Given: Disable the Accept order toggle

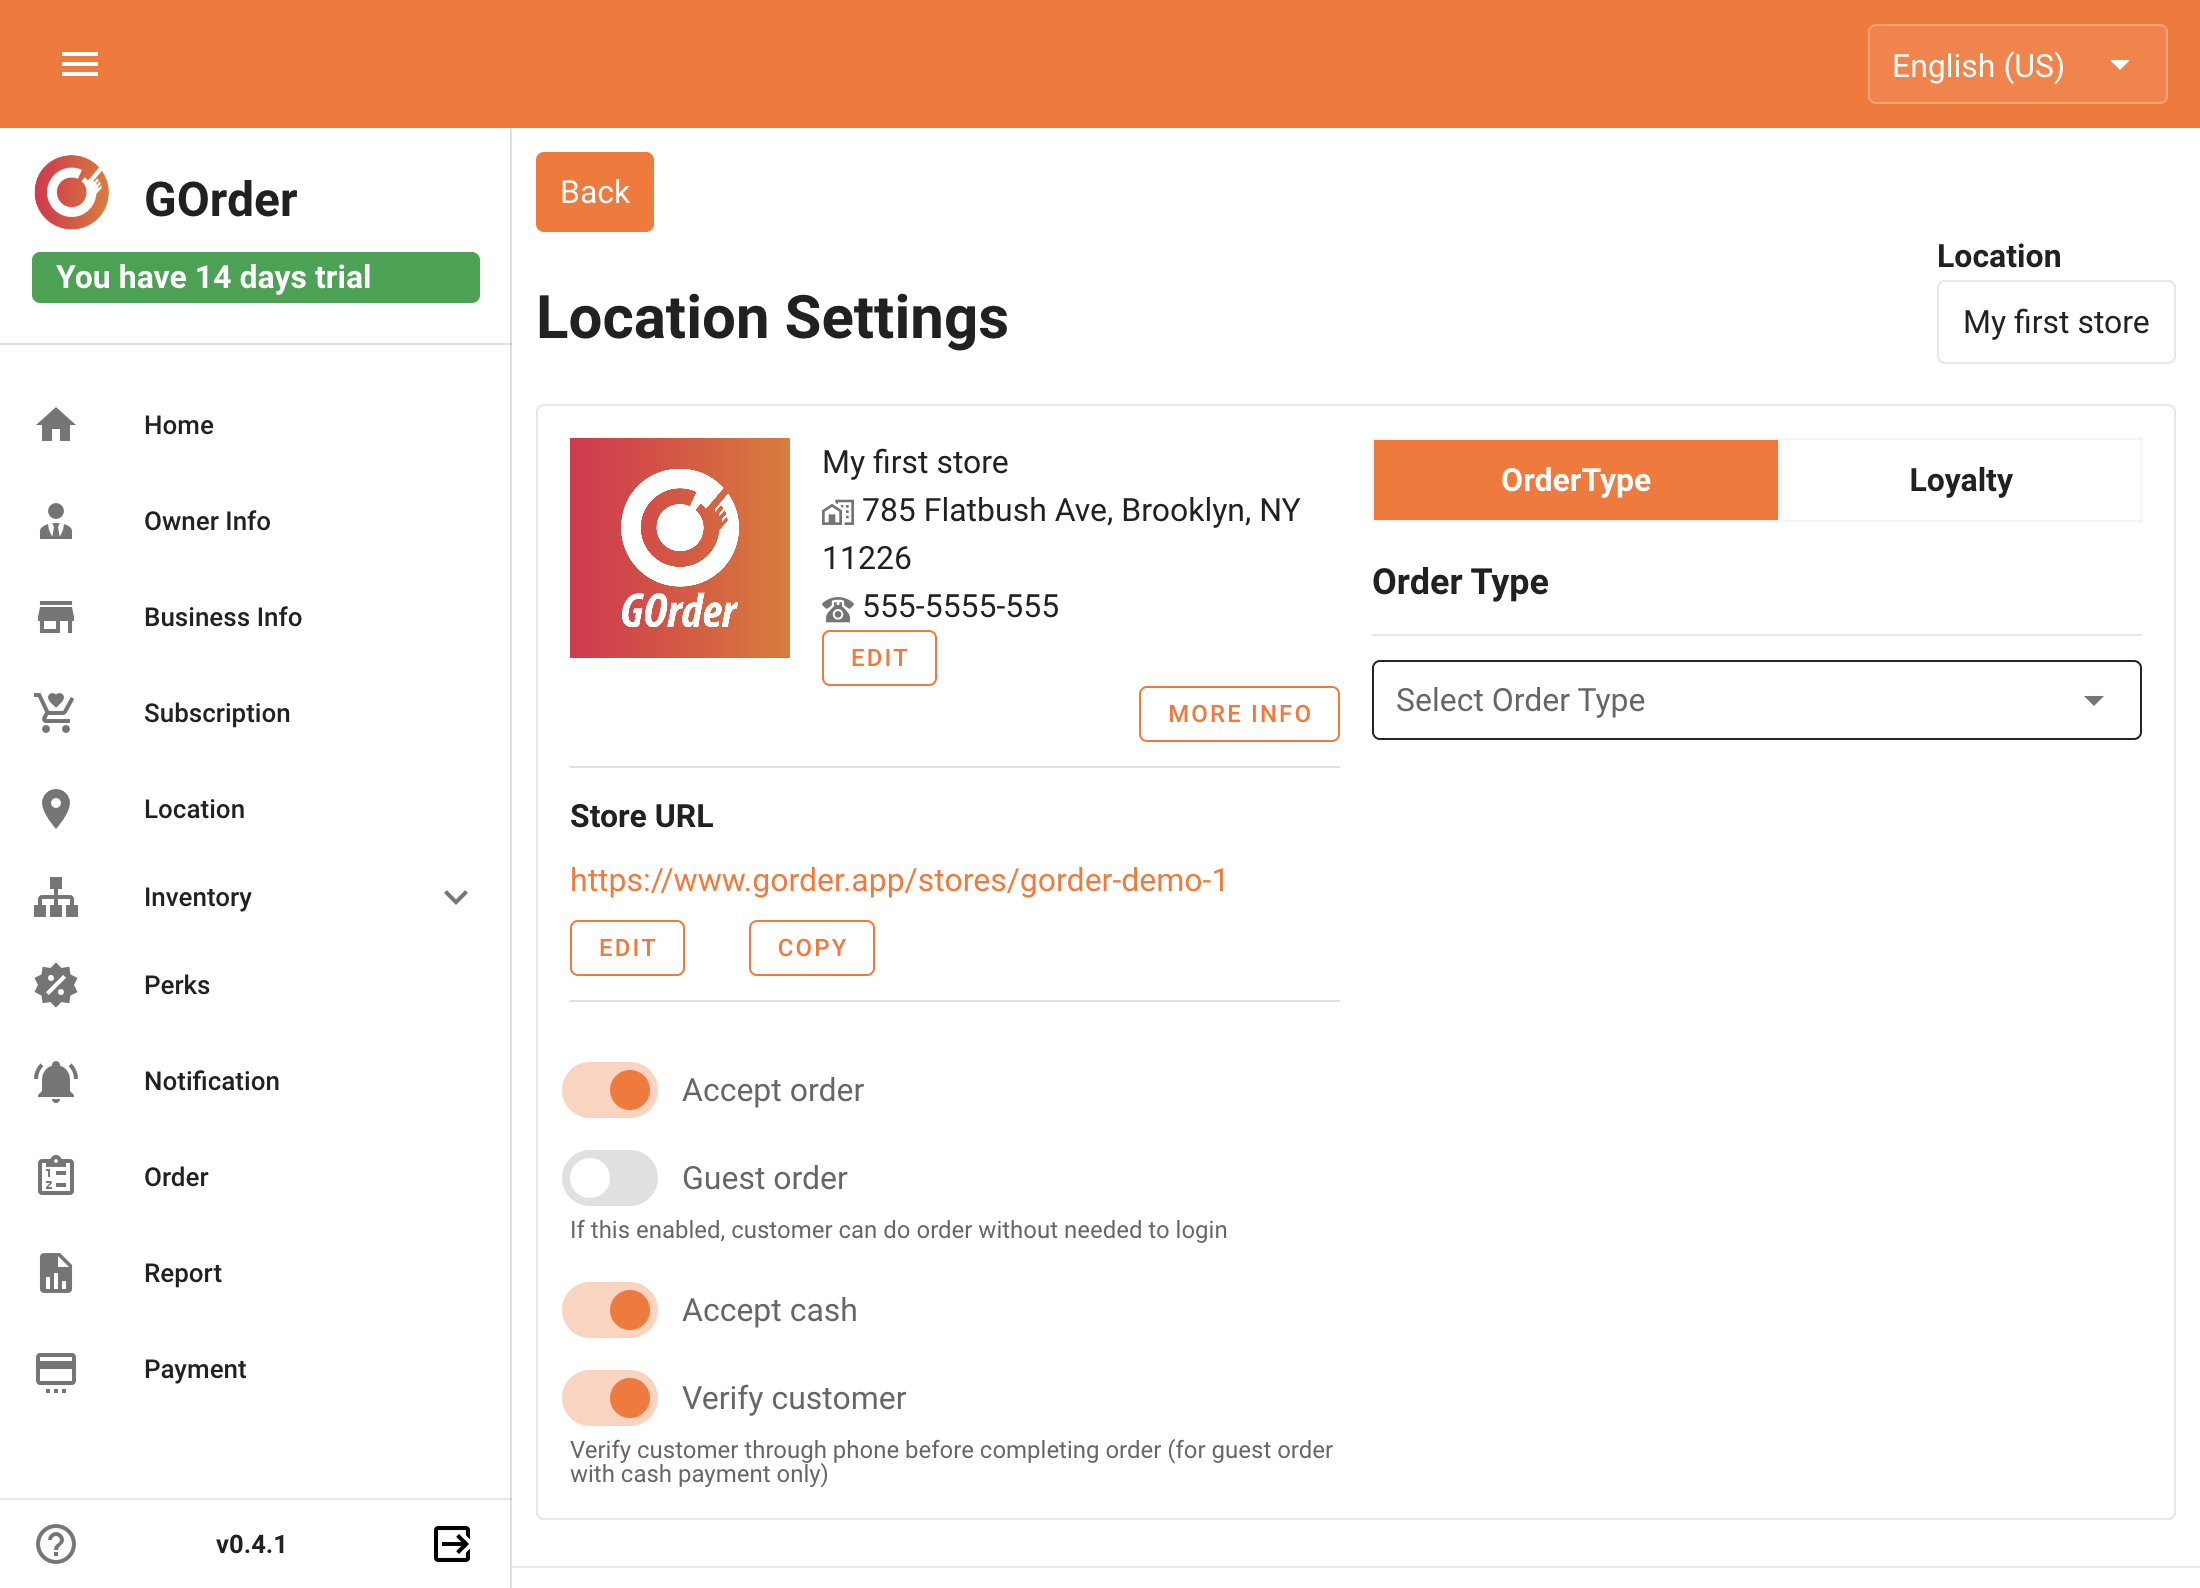Looking at the screenshot, I should click(x=610, y=1090).
